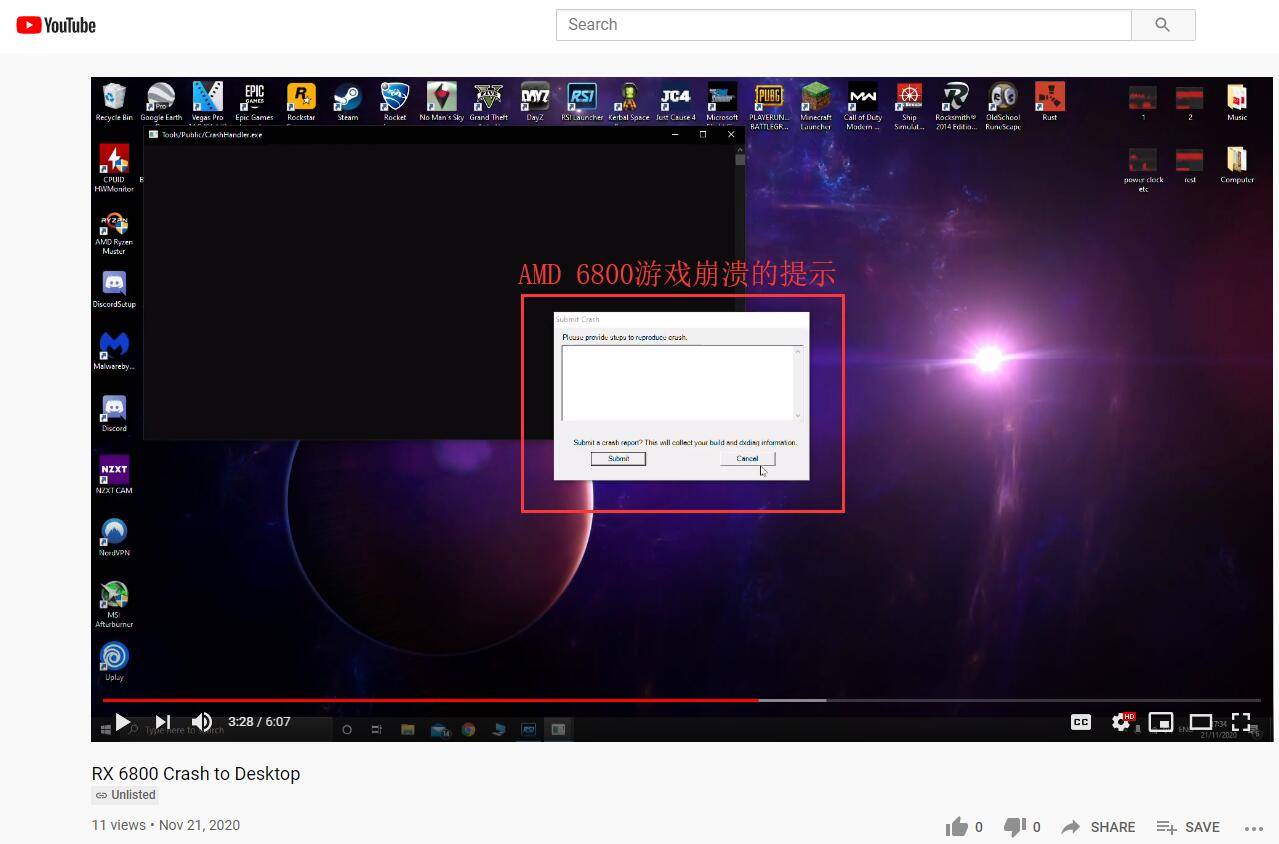Click the video title RX 6800 Crash to Desktop
Viewport: 1279px width, 844px height.
point(196,773)
